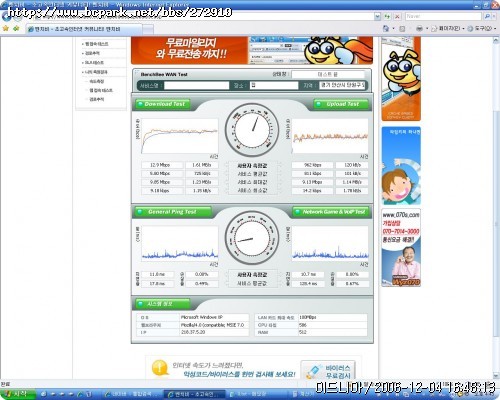Click first sidebar menu link
500x400 pixels.
[x=96, y=44]
